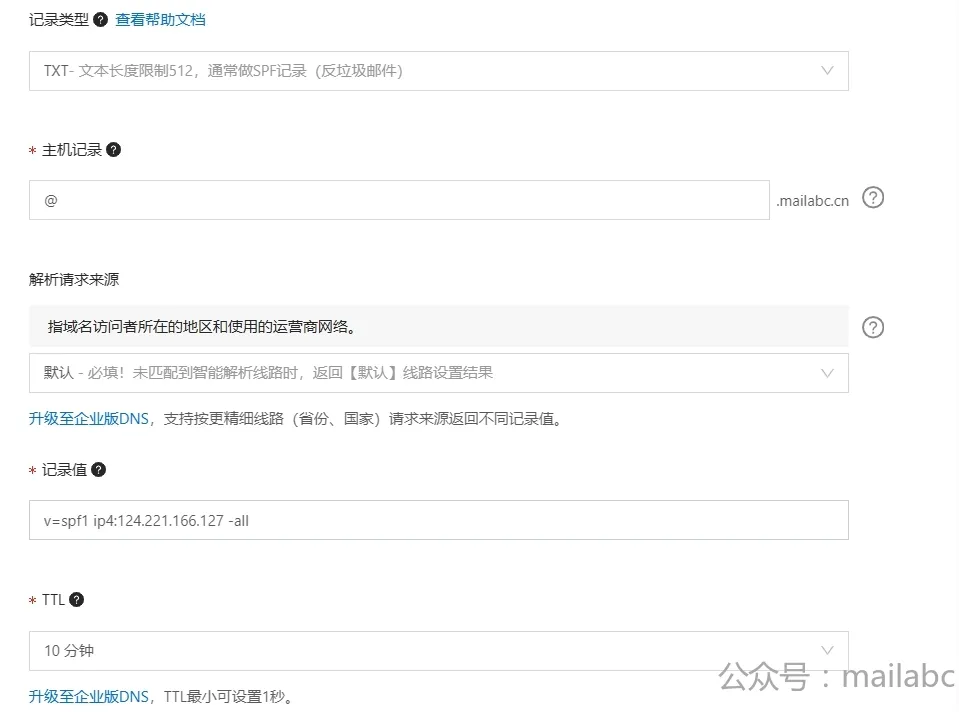Viewport: 959px width, 712px height.
Task: Open 查看帮助文档 link
Action: tap(160, 20)
